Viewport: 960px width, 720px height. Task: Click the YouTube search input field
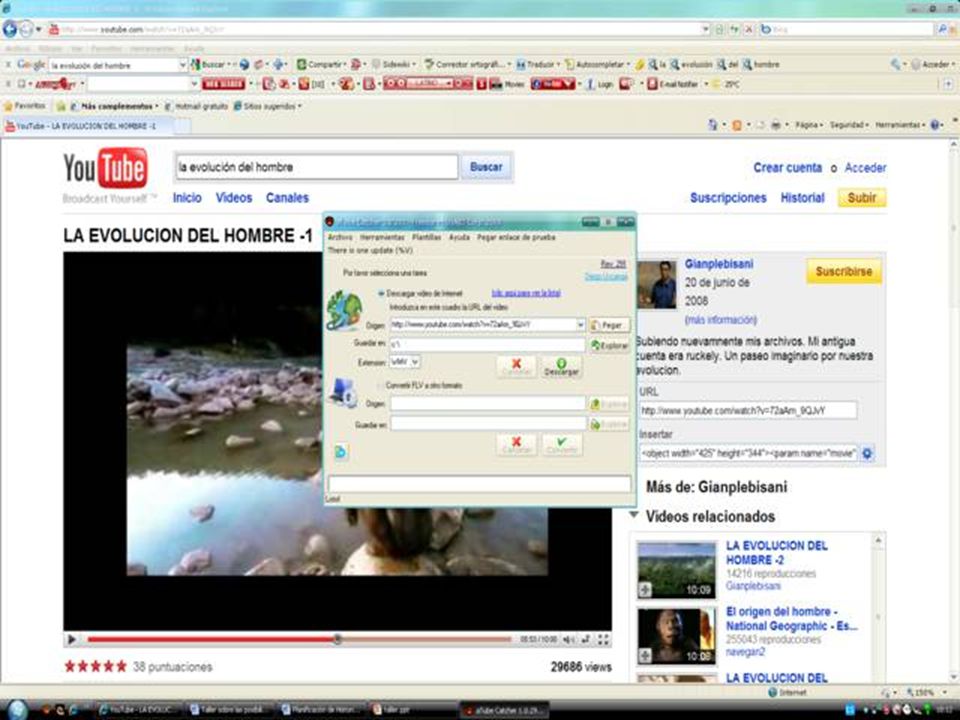(x=317, y=167)
